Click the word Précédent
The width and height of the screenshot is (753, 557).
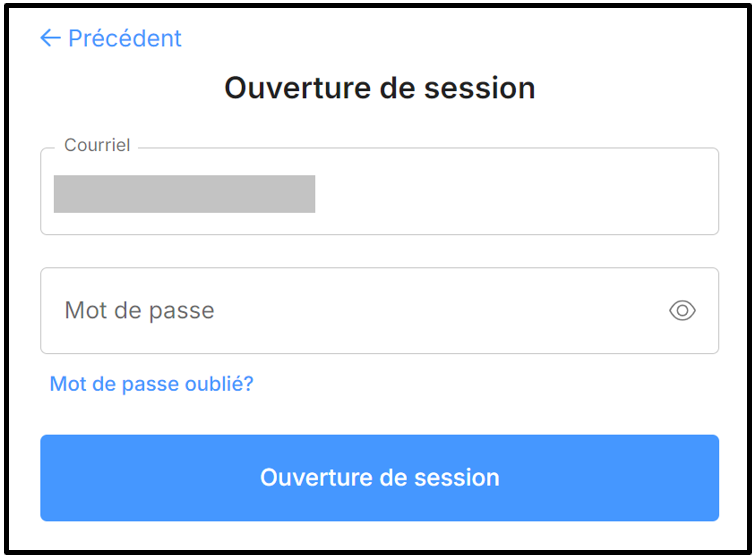tap(125, 39)
